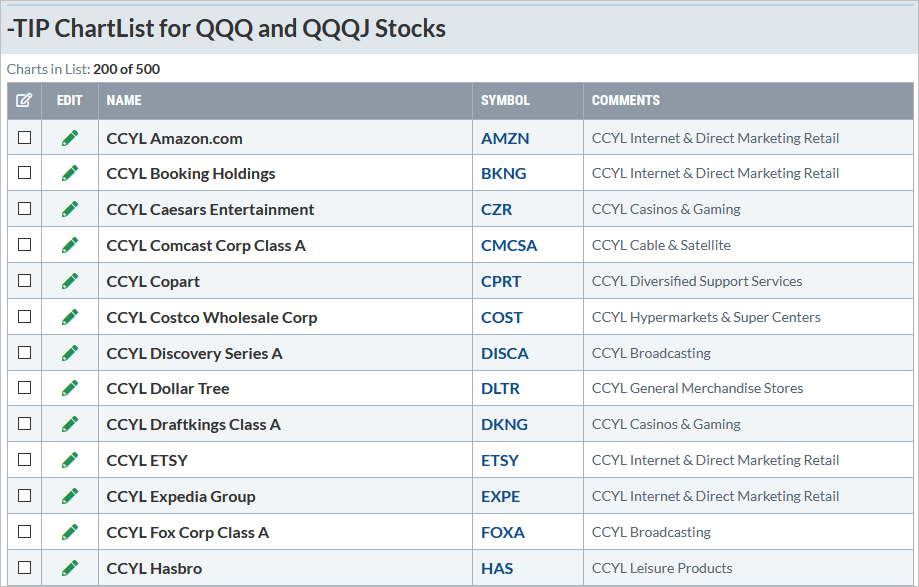This screenshot has height=587, width=919.
Task: Click the 200 of 500 chart count
Action: (x=126, y=69)
